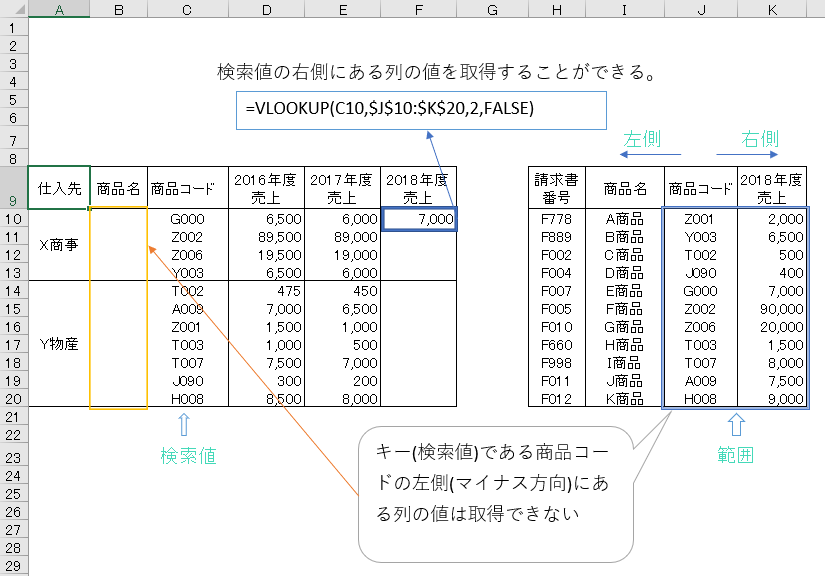825x576 pixels.
Task: Click the heading about 検索値の右側
Action: [437, 72]
